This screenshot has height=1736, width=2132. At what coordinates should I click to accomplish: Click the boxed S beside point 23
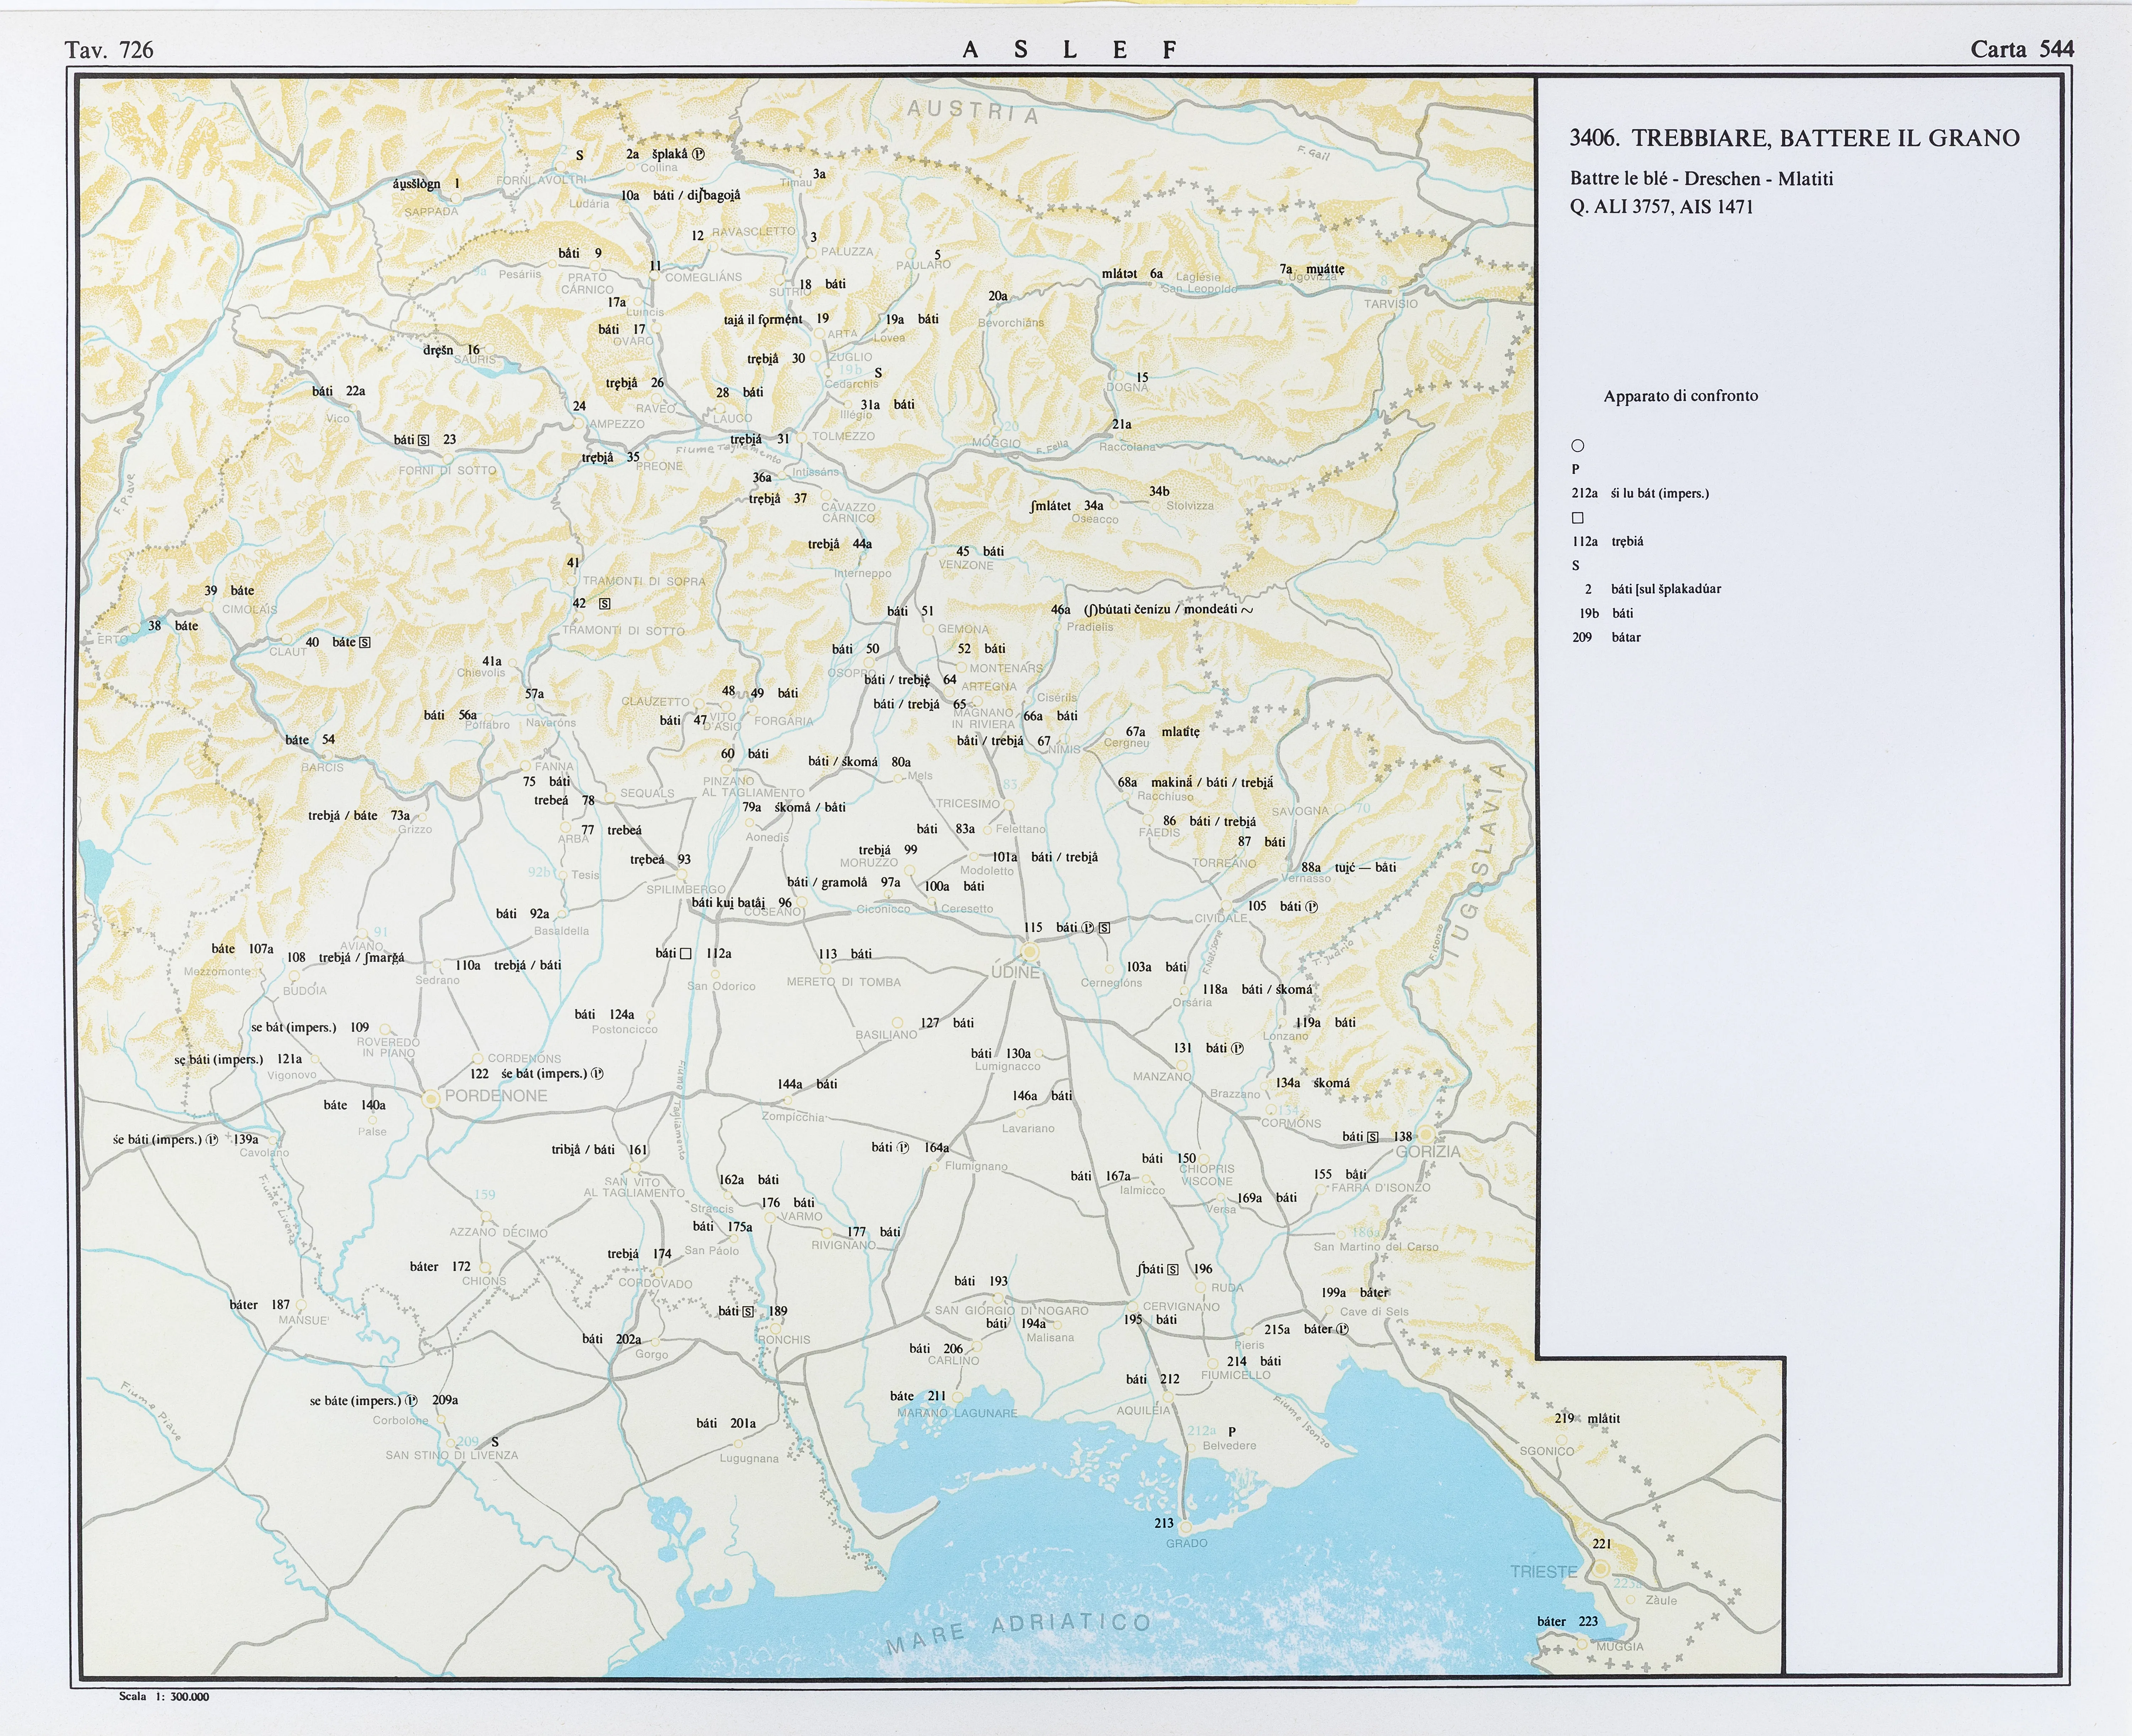(x=424, y=440)
